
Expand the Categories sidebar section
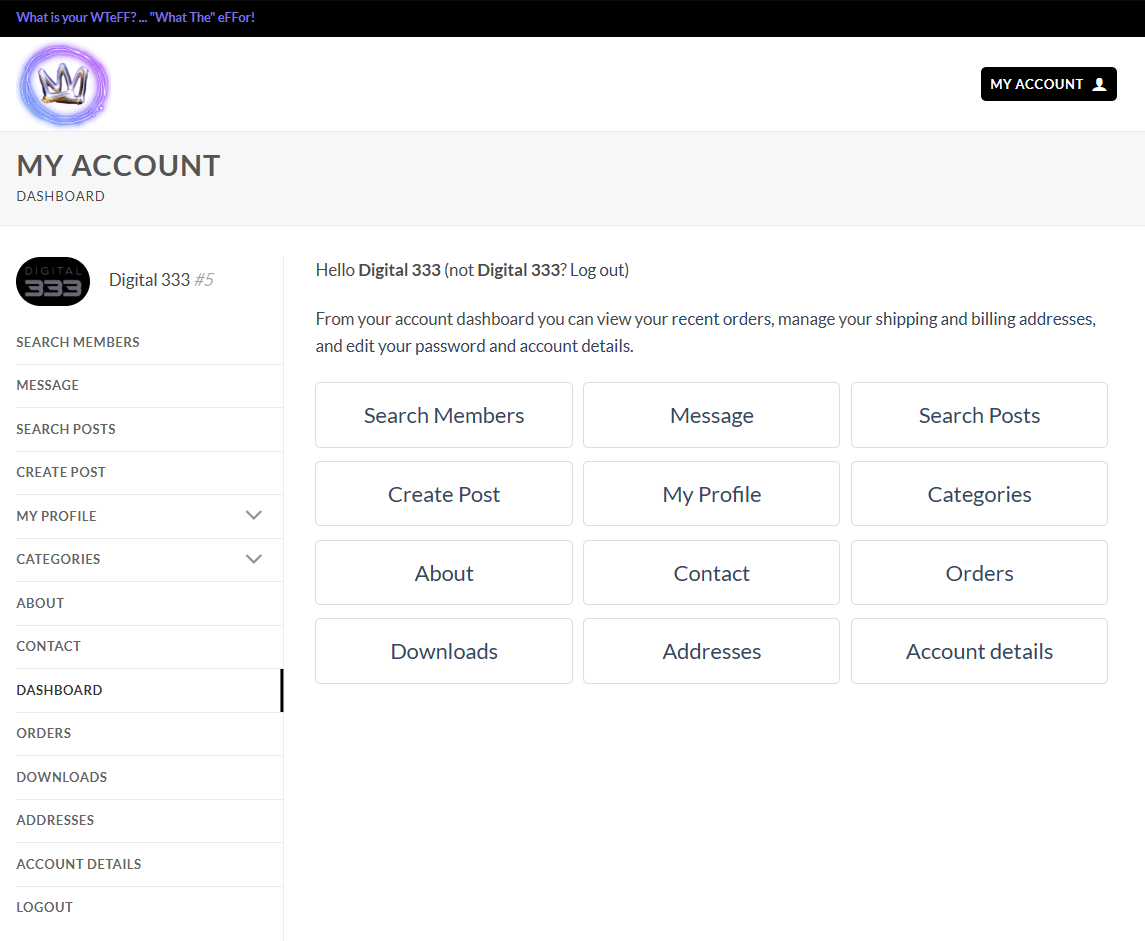[253, 559]
